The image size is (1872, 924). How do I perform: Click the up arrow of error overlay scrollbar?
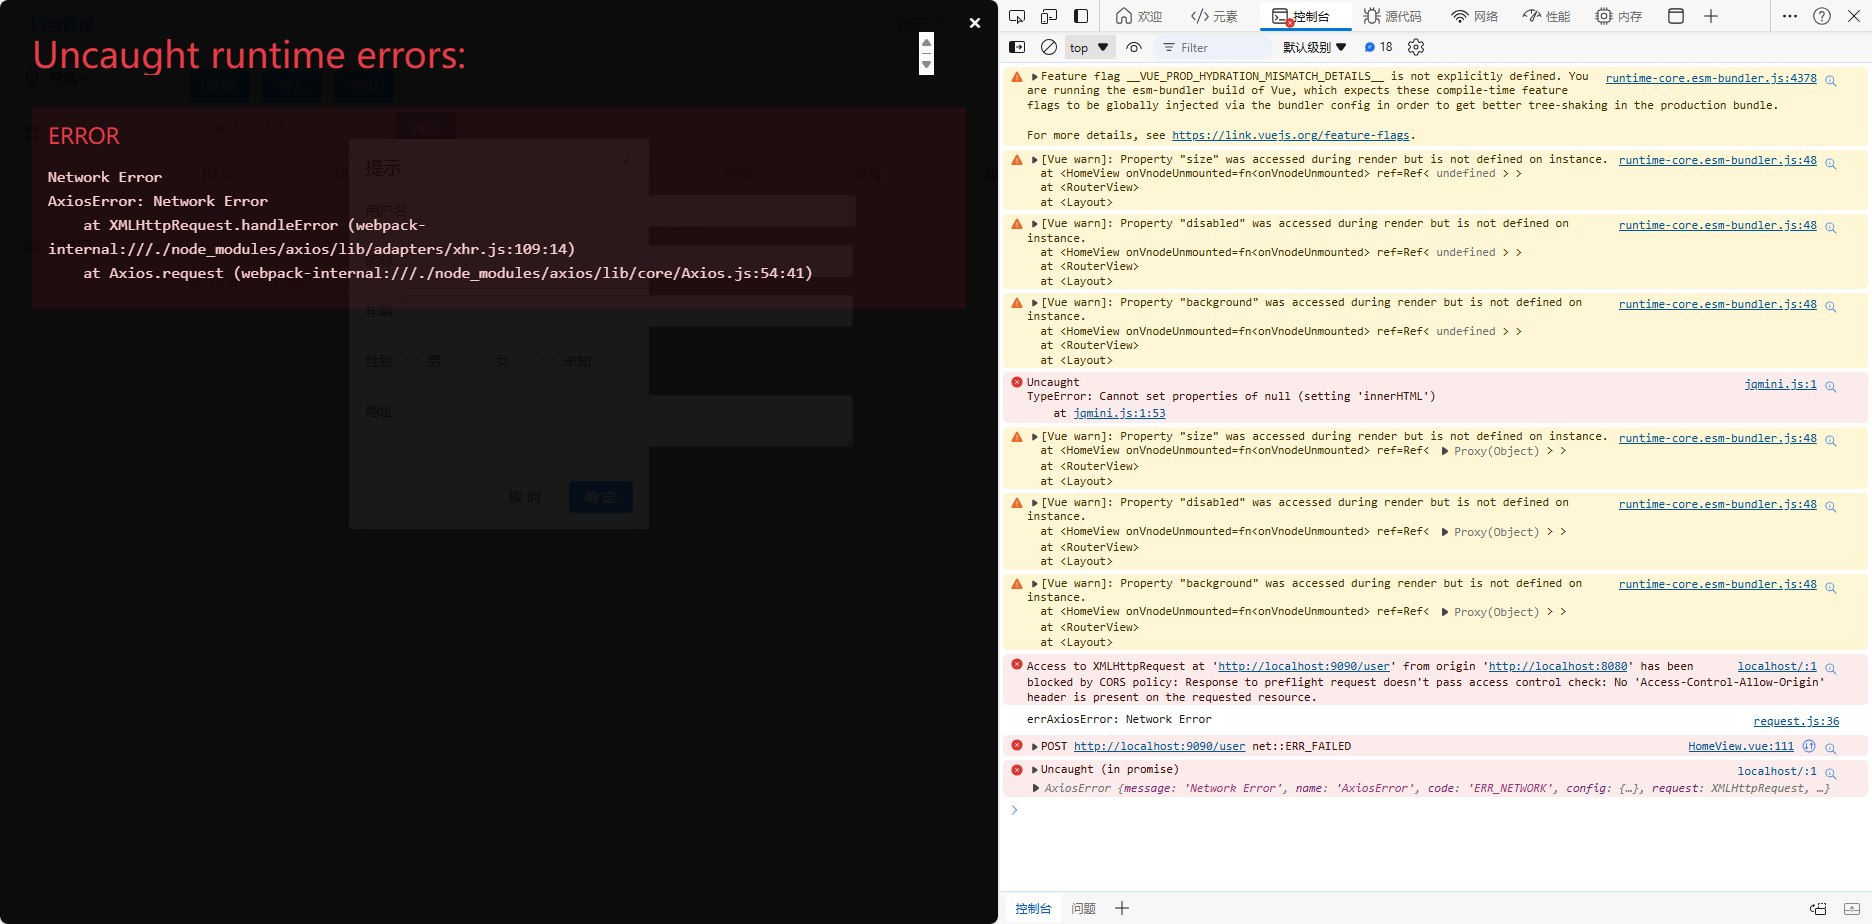coord(927,43)
